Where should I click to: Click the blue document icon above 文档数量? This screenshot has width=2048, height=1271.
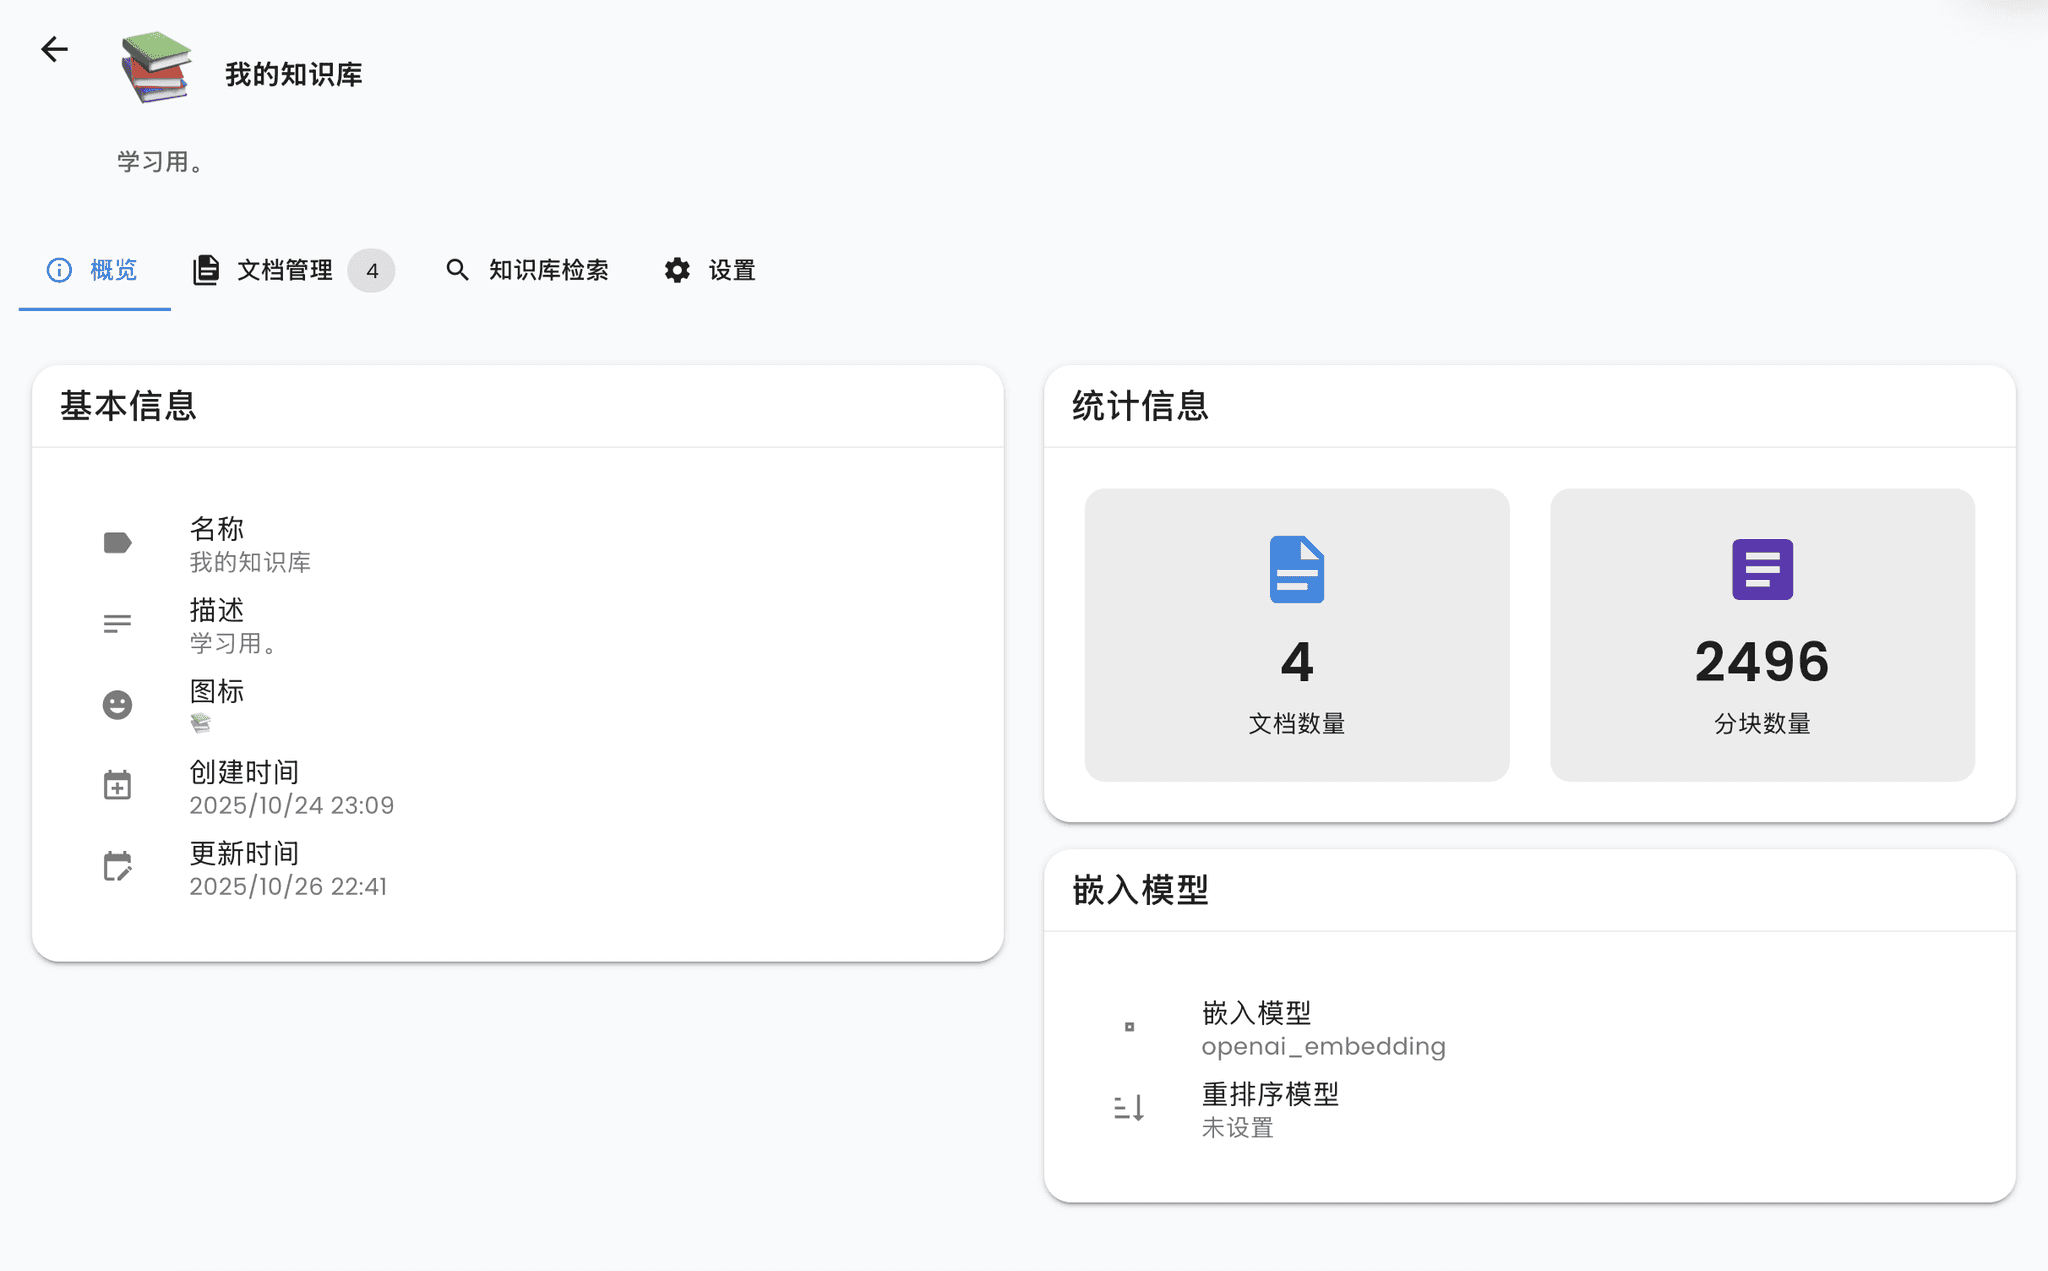click(x=1297, y=570)
